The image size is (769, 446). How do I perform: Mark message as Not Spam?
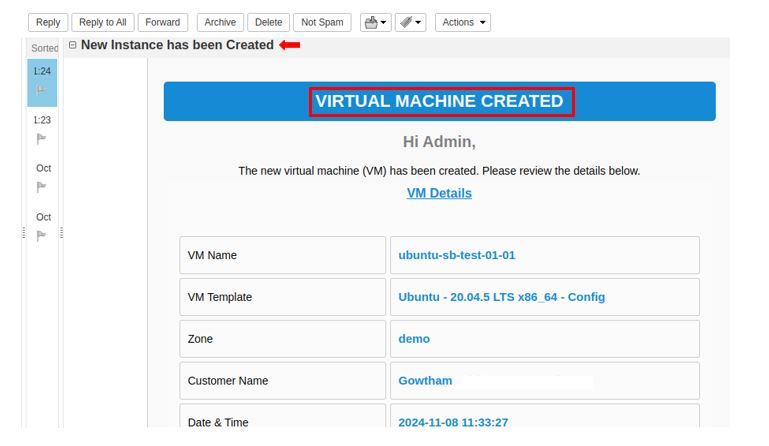322,22
